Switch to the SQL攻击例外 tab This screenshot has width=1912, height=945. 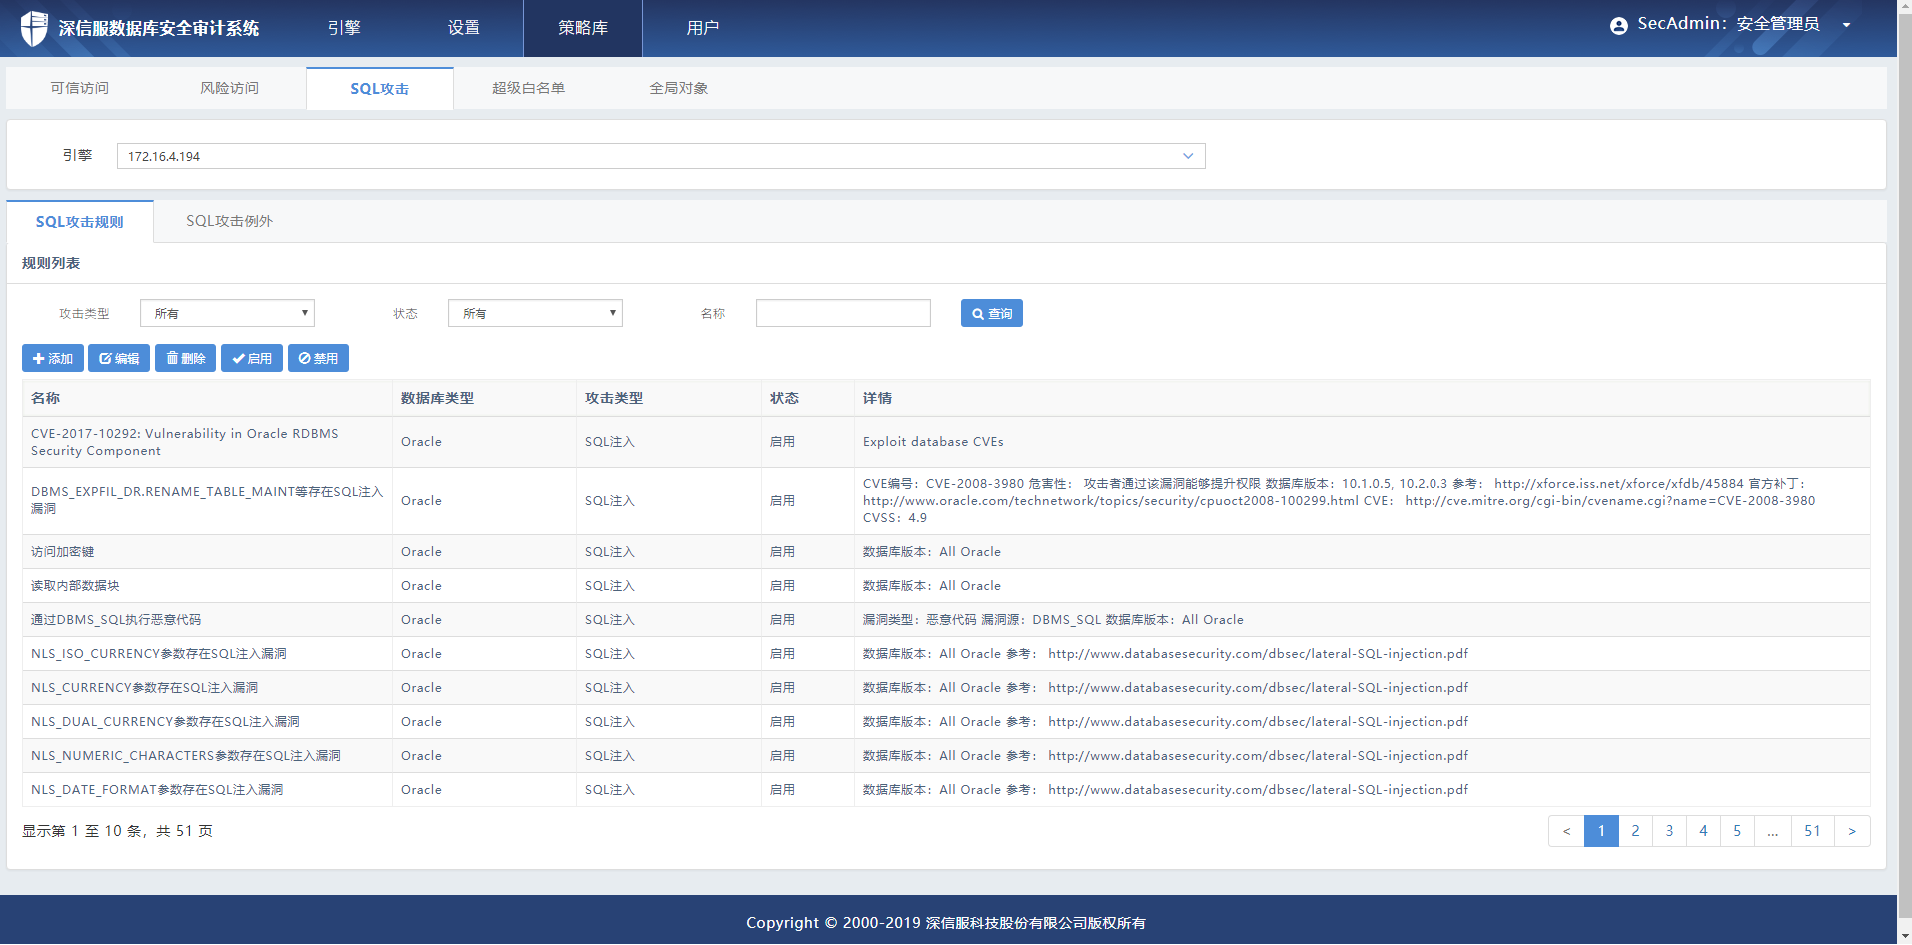tap(229, 221)
